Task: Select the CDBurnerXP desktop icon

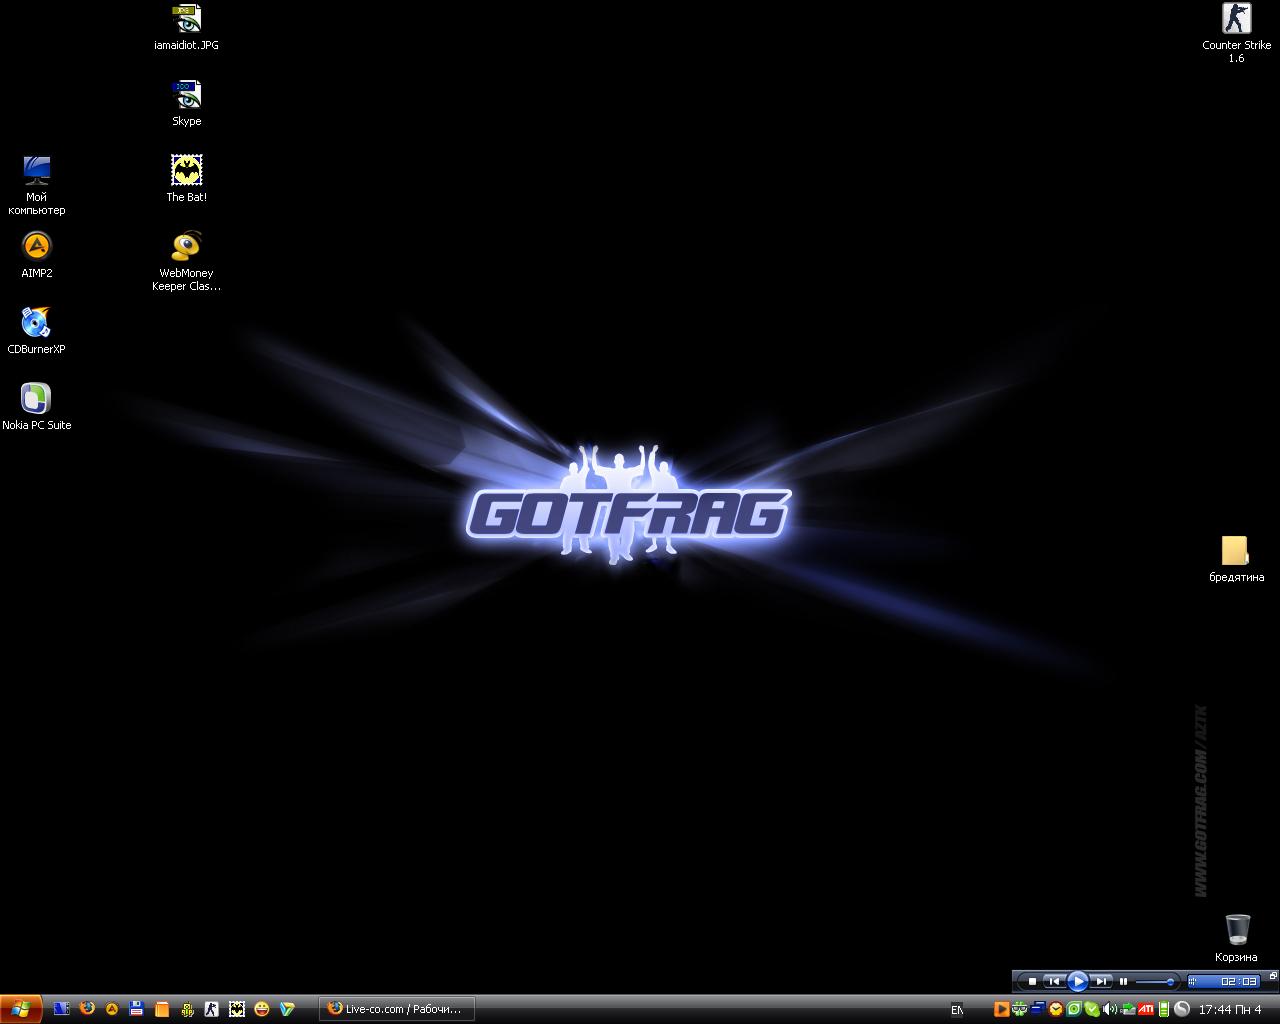Action: (37, 323)
